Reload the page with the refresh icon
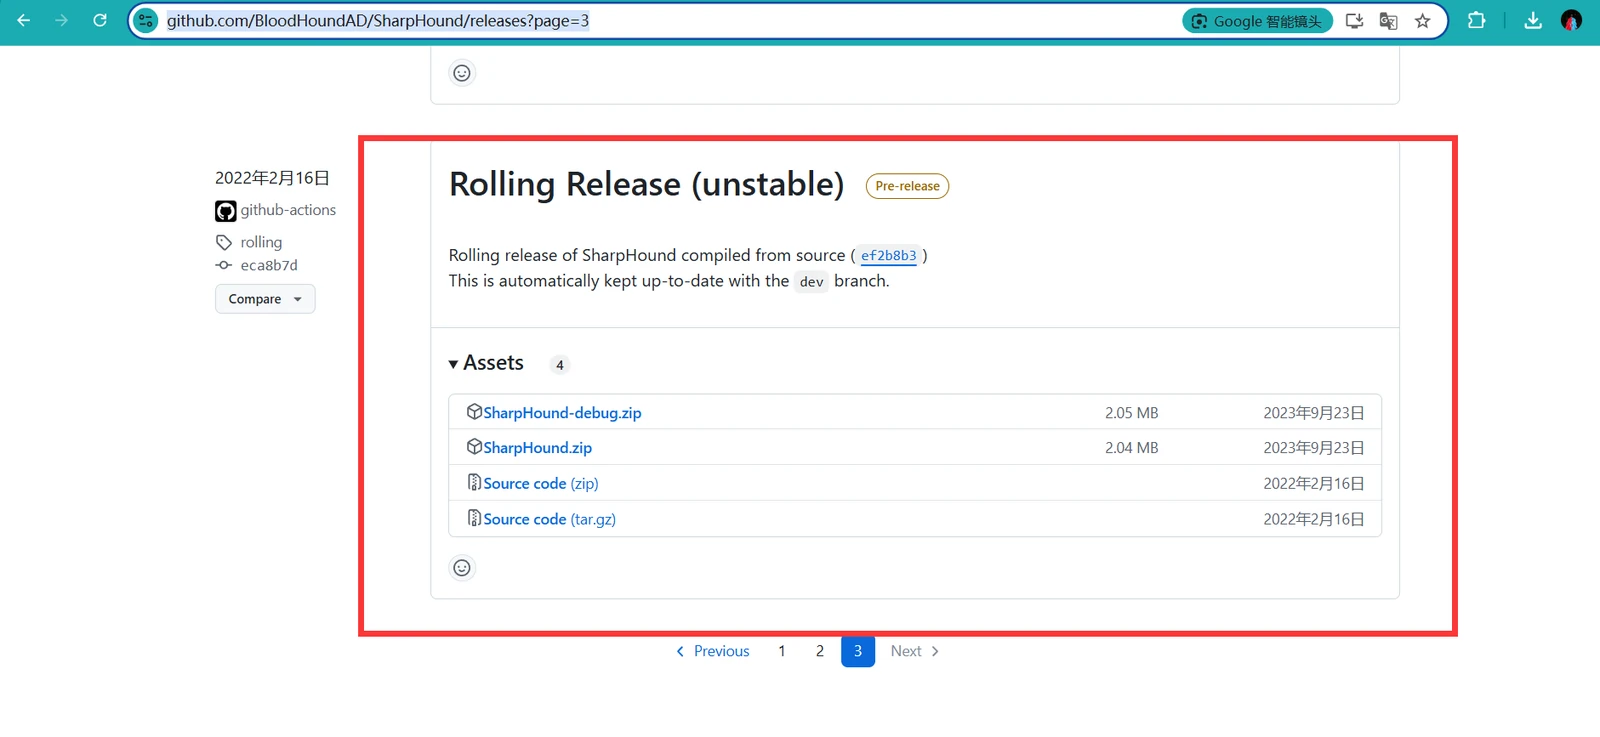1600x737 pixels. (100, 20)
